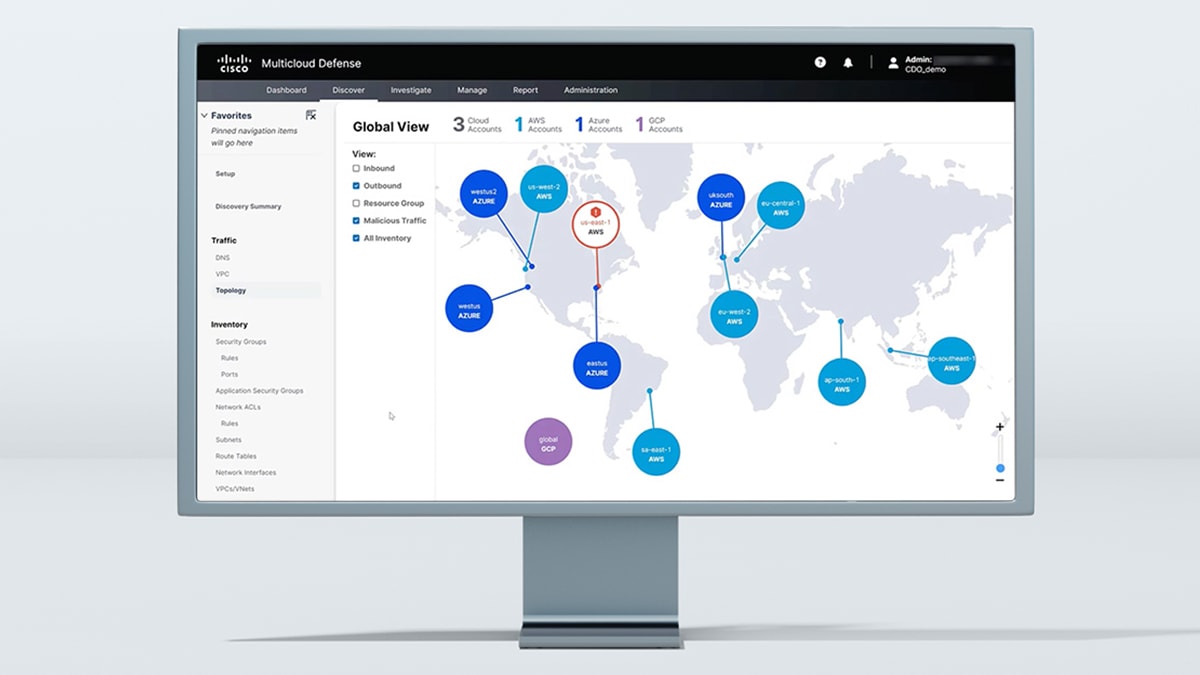Click the 1 AWS Accounts counter
The height and width of the screenshot is (675, 1200).
(538, 125)
